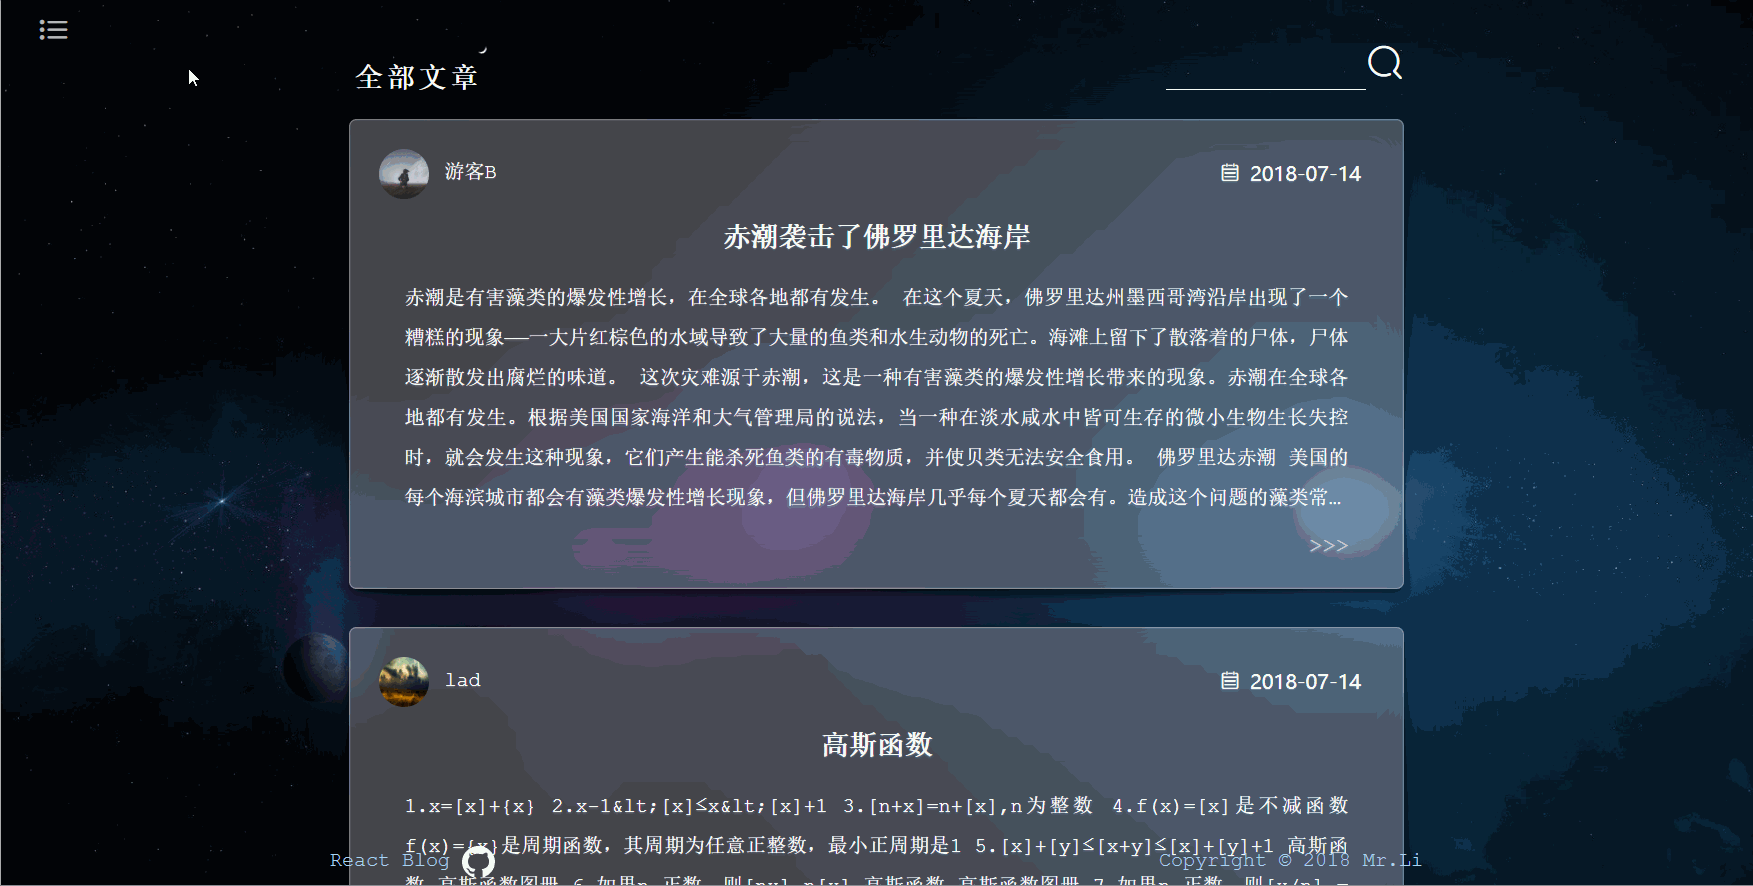Click Copyright © 2018 Mr.Li text
This screenshot has height=886, width=1753.
1290,860
